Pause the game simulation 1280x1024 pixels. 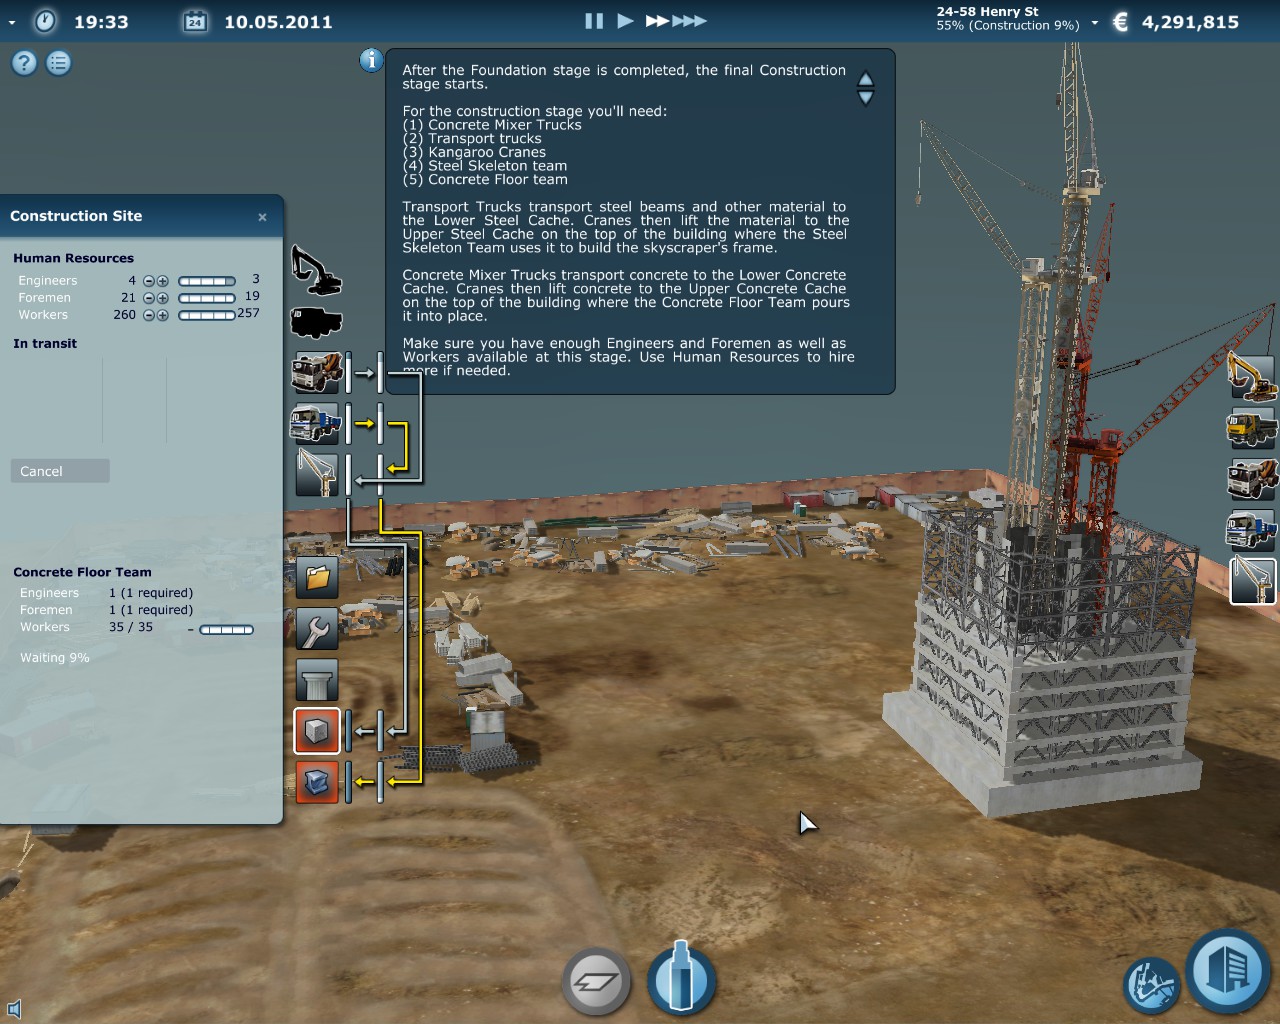tap(593, 20)
